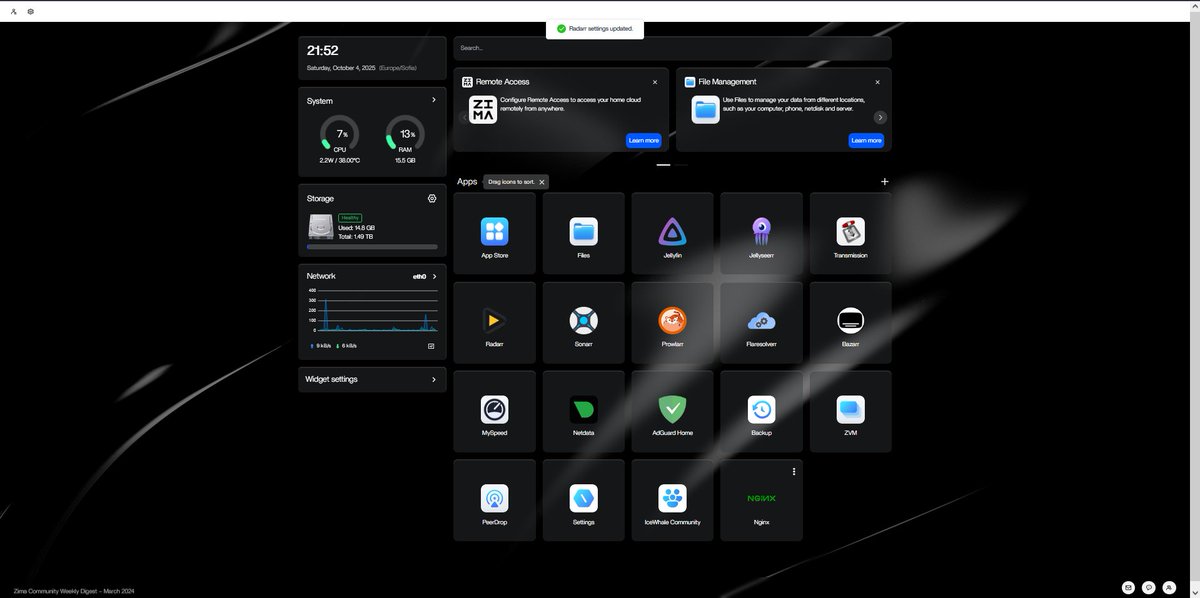
Task: Open IceWhale Community app
Action: (x=672, y=500)
